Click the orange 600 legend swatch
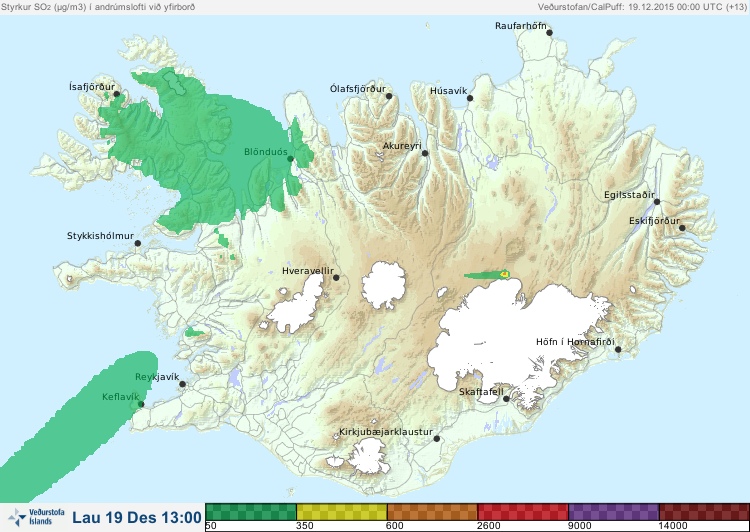The image size is (750, 532). click(x=432, y=512)
